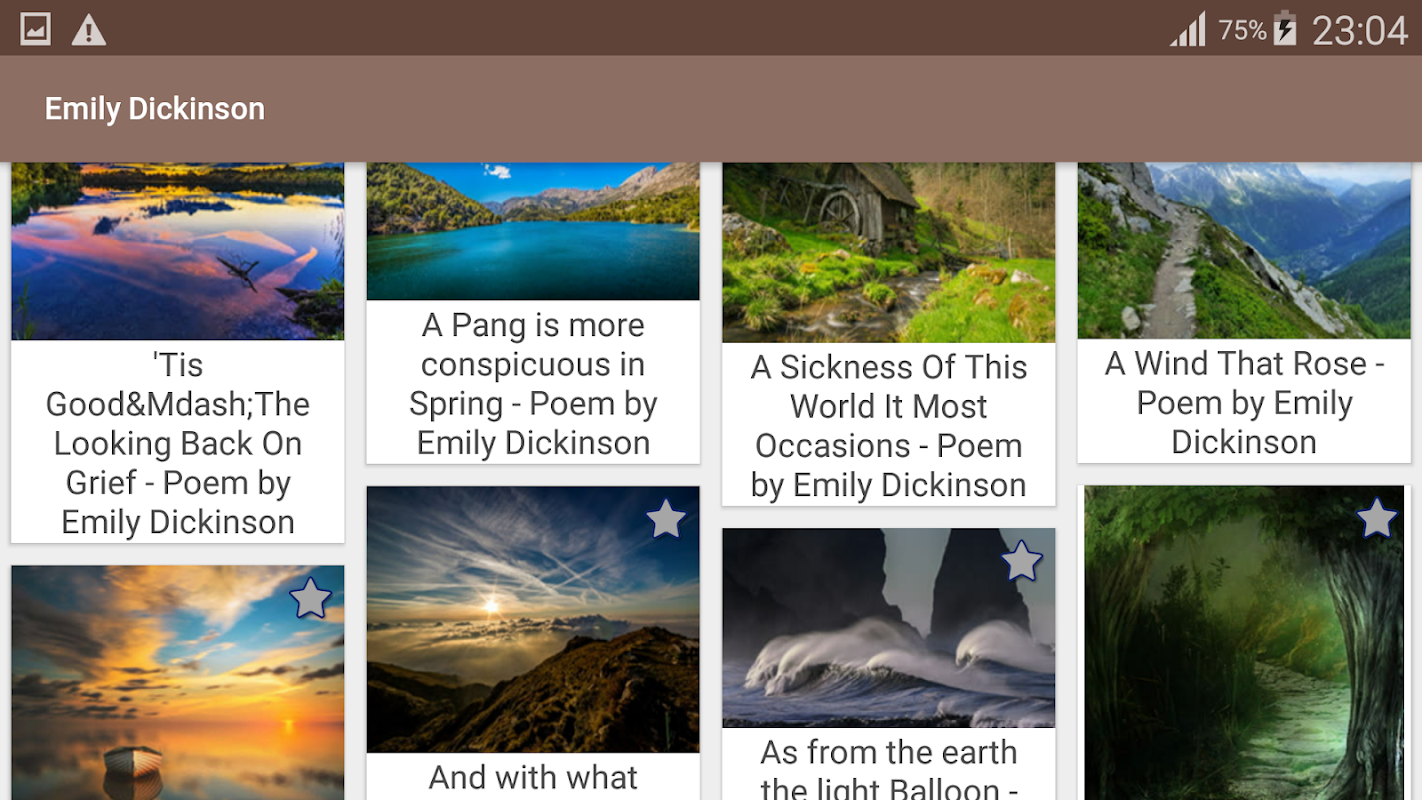The image size is (1422, 800).
Task: Open As from the earth the light Balloon
Action: click(889, 768)
